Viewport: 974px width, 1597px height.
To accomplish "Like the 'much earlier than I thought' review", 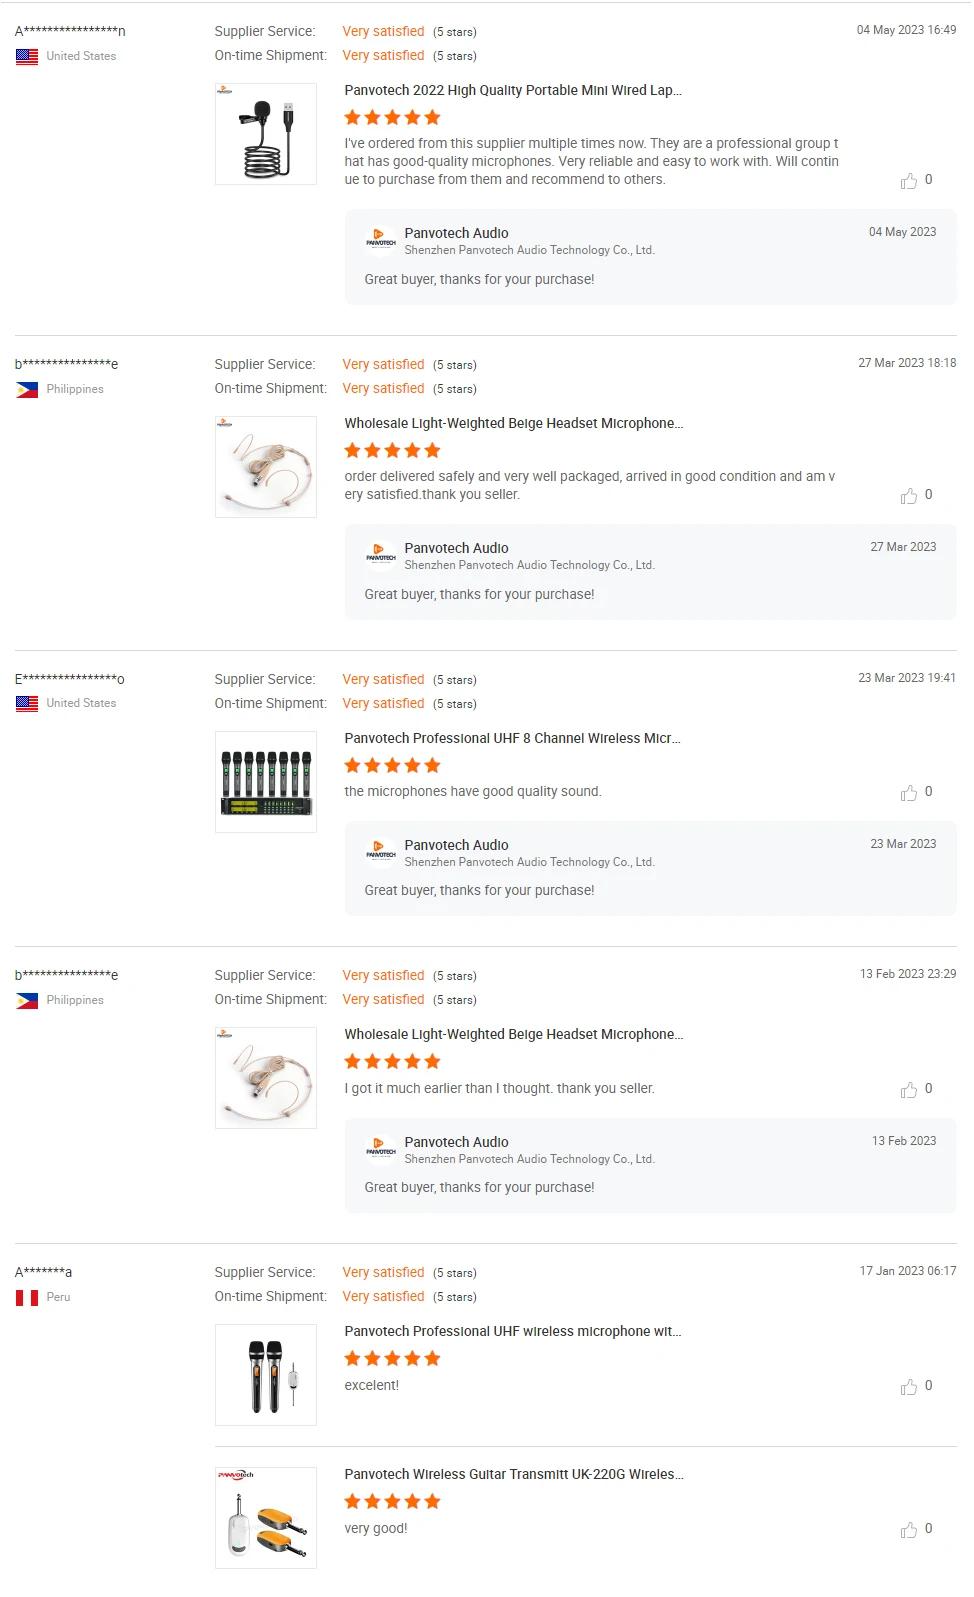I will pos(908,1090).
